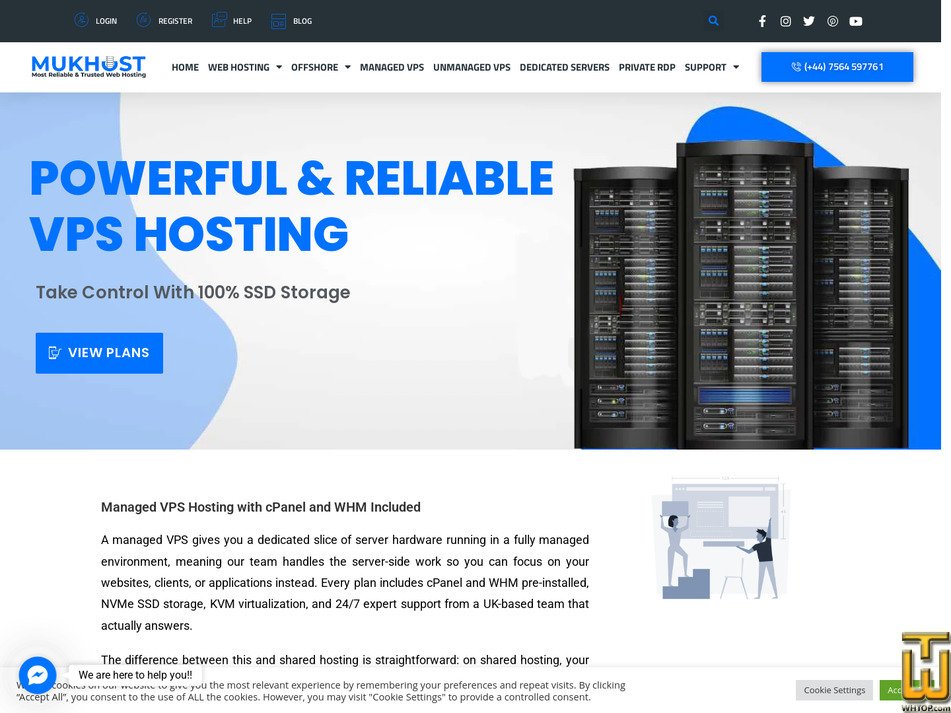Open the HELP link

[x=242, y=21]
